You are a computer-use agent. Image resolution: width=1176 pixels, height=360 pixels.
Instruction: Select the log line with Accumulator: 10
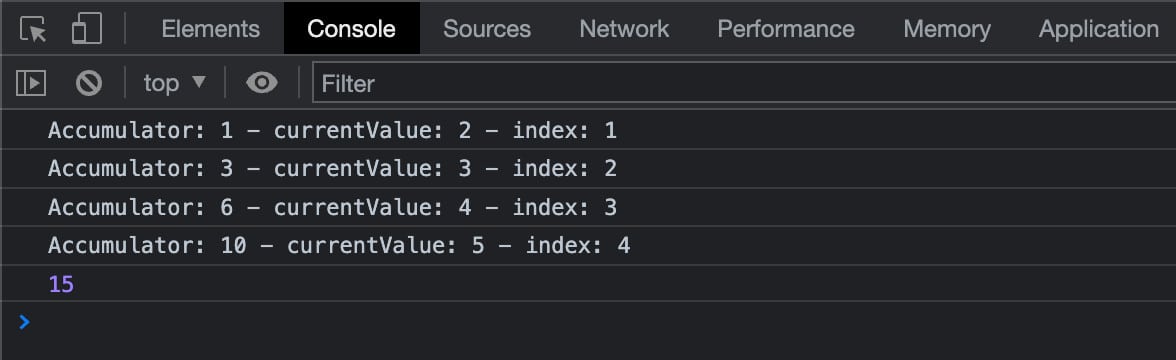(x=588, y=245)
